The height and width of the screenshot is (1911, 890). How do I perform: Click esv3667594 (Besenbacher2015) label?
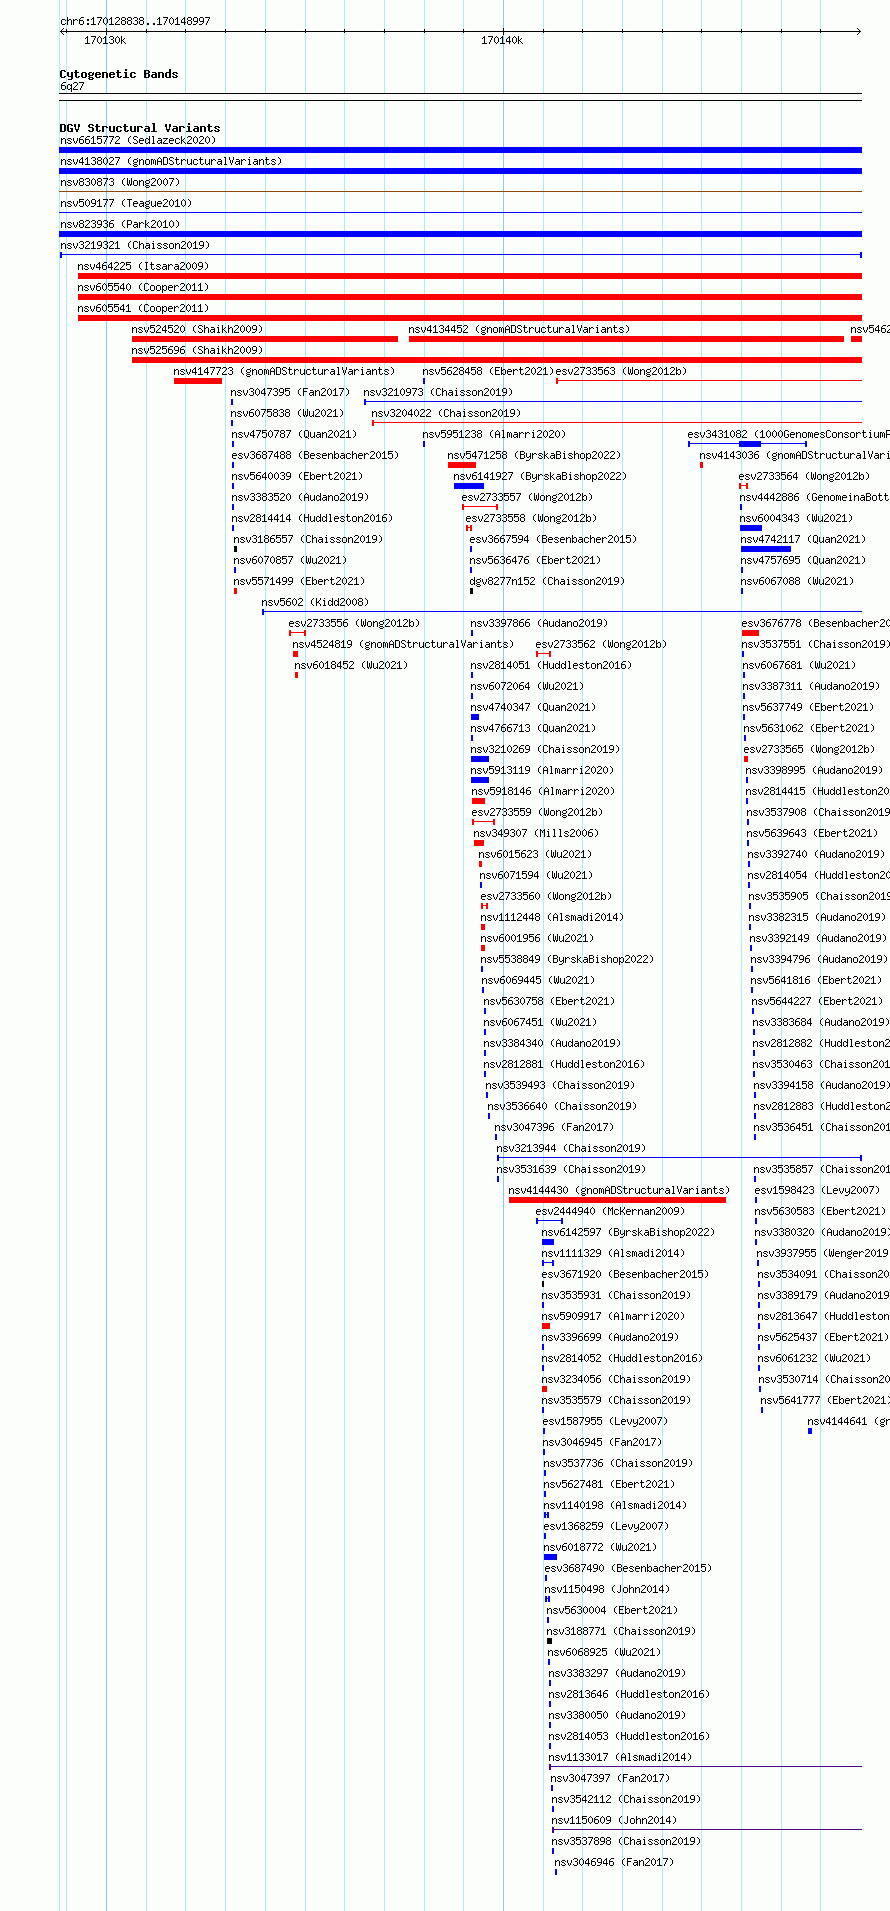[553, 539]
